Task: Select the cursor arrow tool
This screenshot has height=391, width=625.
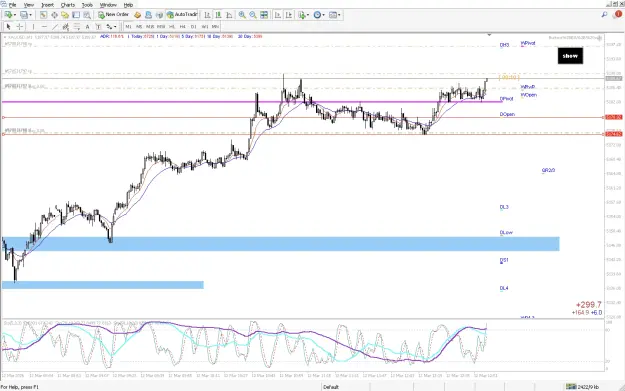Action: pos(8,27)
